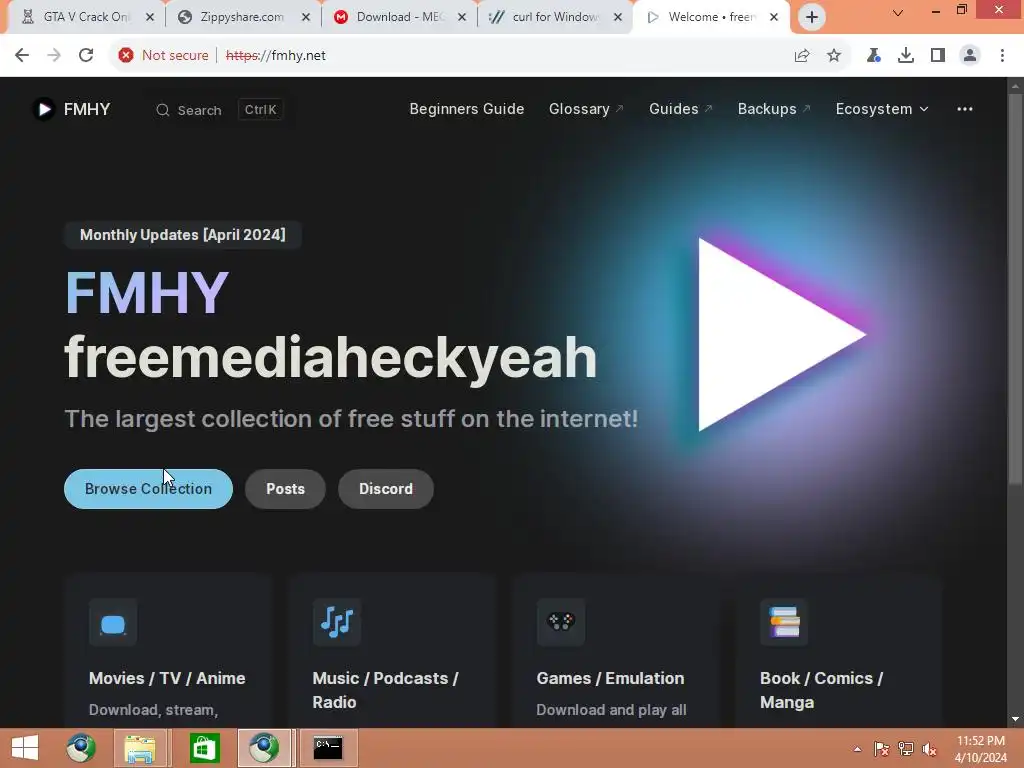Click the browser forward arrow
The image size is (1024, 768).
tap(54, 56)
